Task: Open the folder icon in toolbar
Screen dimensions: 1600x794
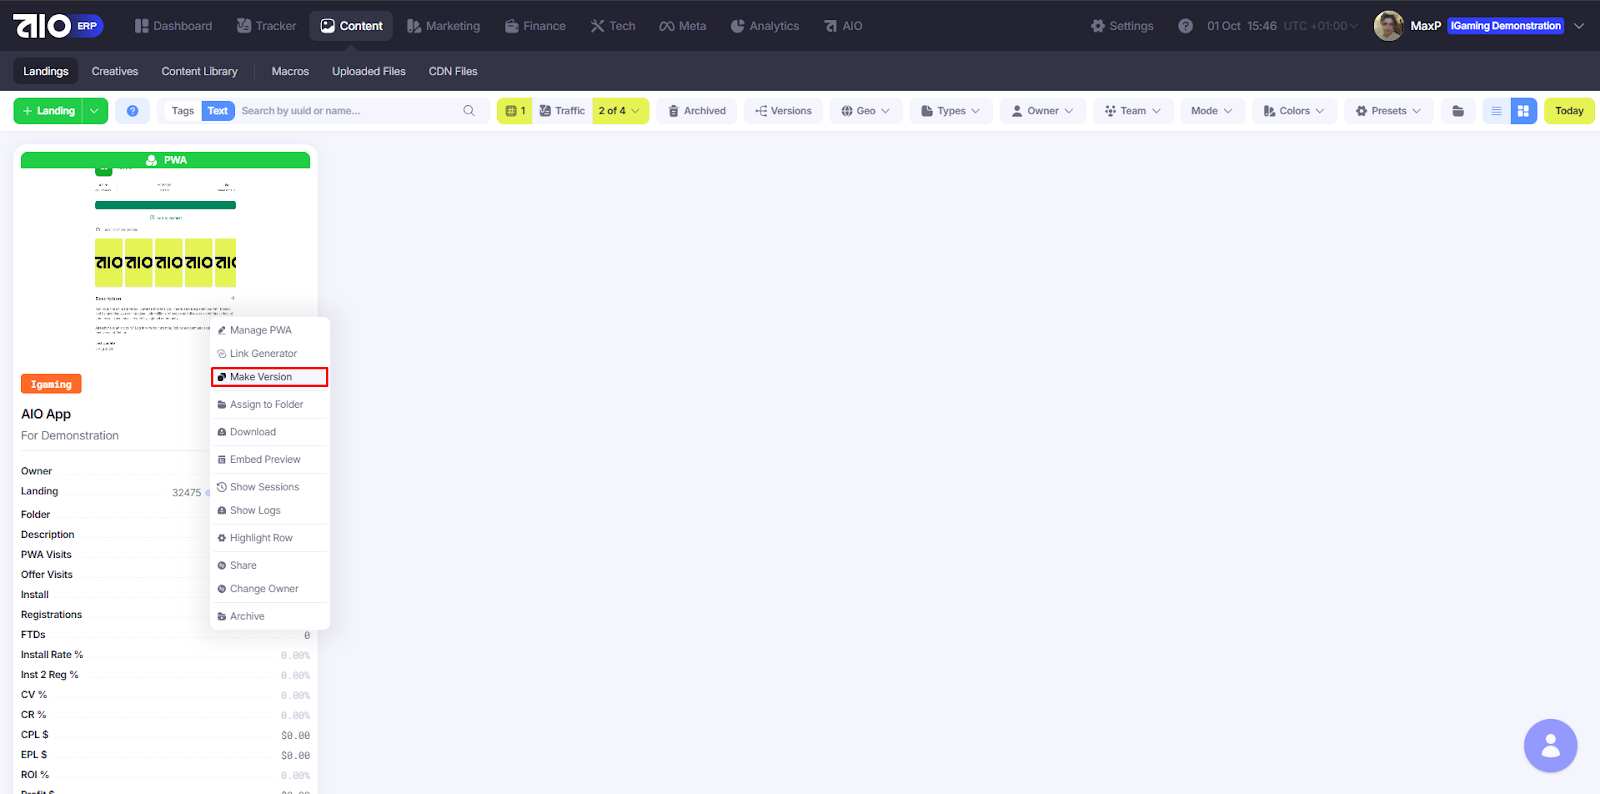Action: point(1458,111)
